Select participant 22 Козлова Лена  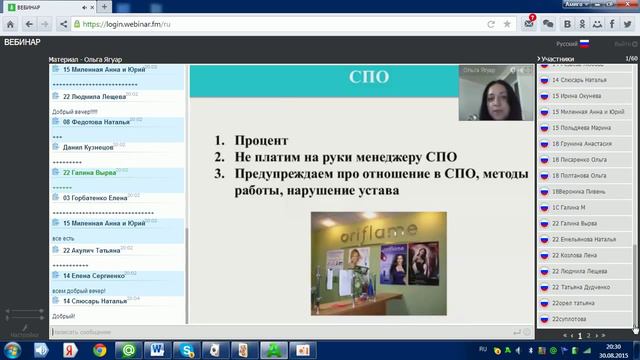click(x=585, y=255)
